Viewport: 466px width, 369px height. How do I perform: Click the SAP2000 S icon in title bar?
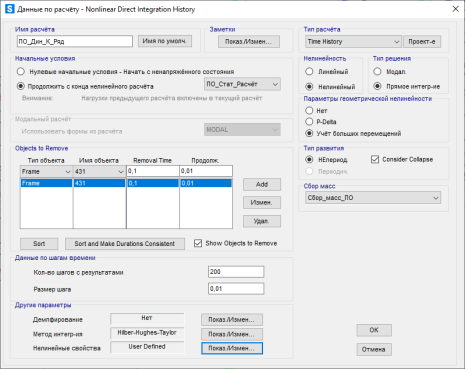pyautogui.click(x=10, y=9)
